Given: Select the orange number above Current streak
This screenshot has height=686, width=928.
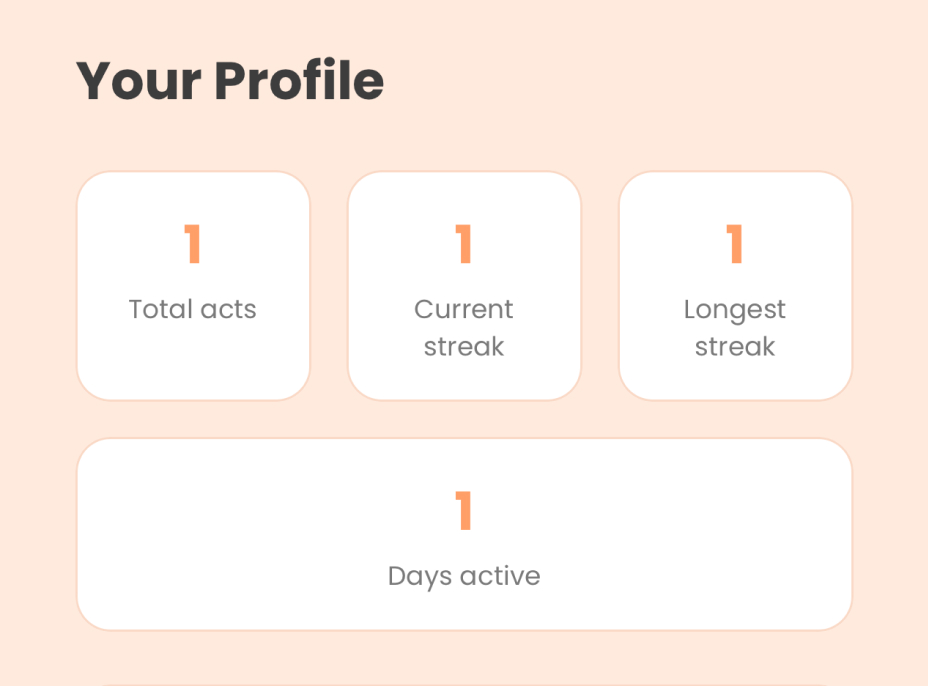Looking at the screenshot, I should (464, 243).
